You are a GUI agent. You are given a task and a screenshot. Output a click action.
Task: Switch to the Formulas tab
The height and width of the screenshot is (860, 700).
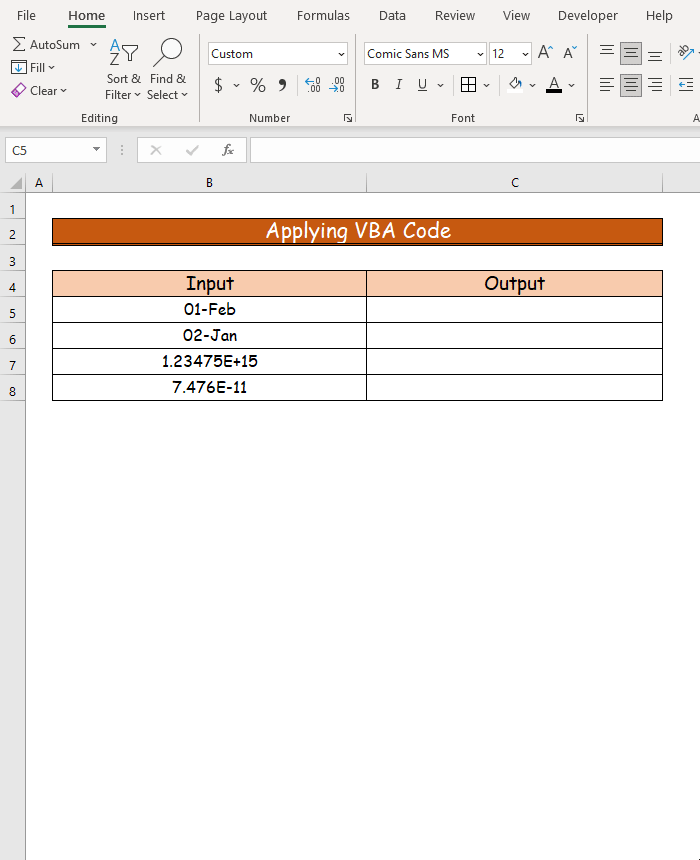[323, 15]
